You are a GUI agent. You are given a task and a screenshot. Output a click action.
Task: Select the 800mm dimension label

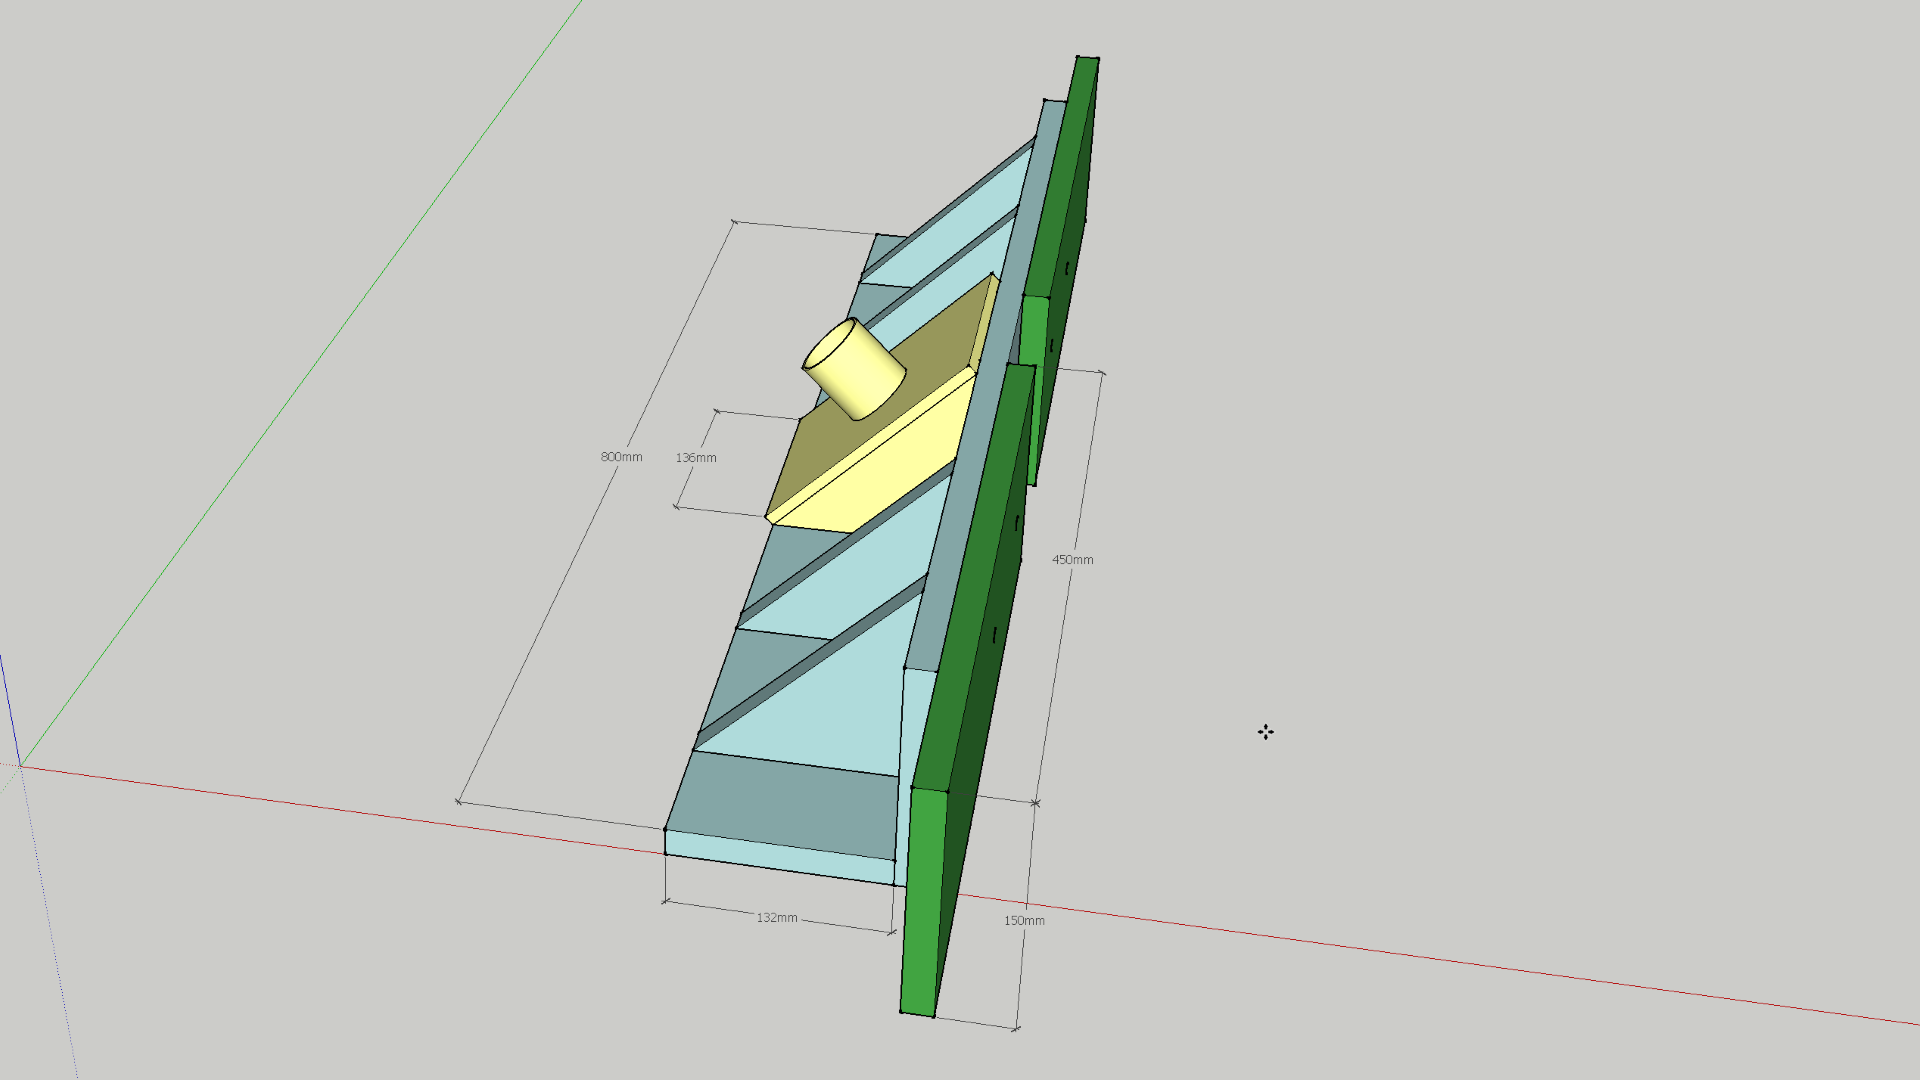click(621, 457)
